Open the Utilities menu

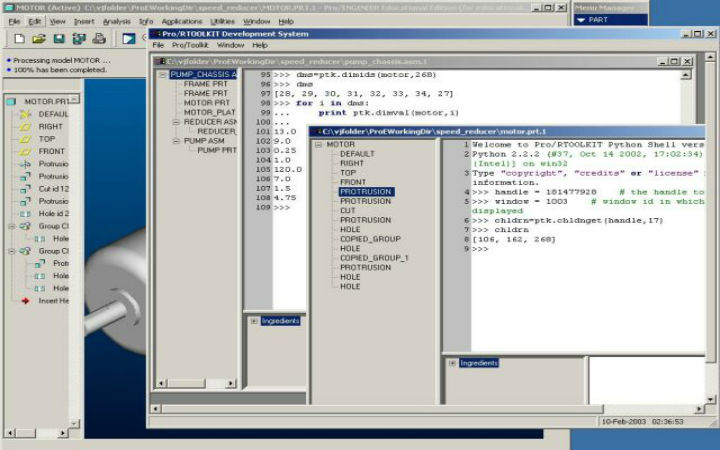pyautogui.click(x=222, y=22)
